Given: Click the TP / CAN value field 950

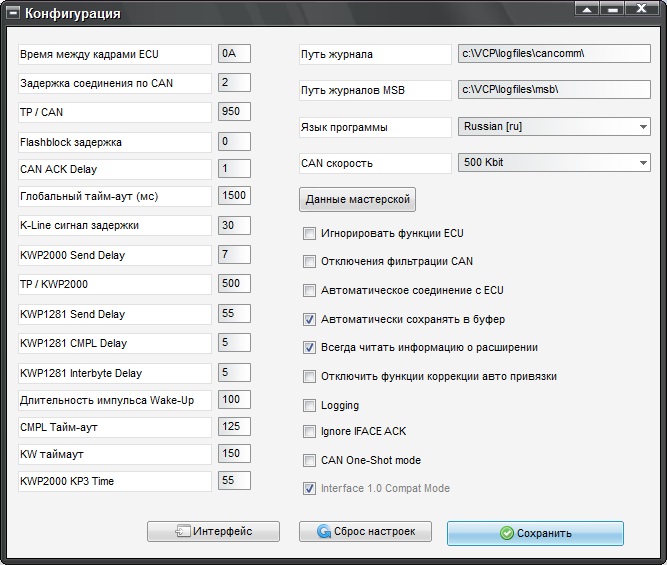Looking at the screenshot, I should point(234,111).
